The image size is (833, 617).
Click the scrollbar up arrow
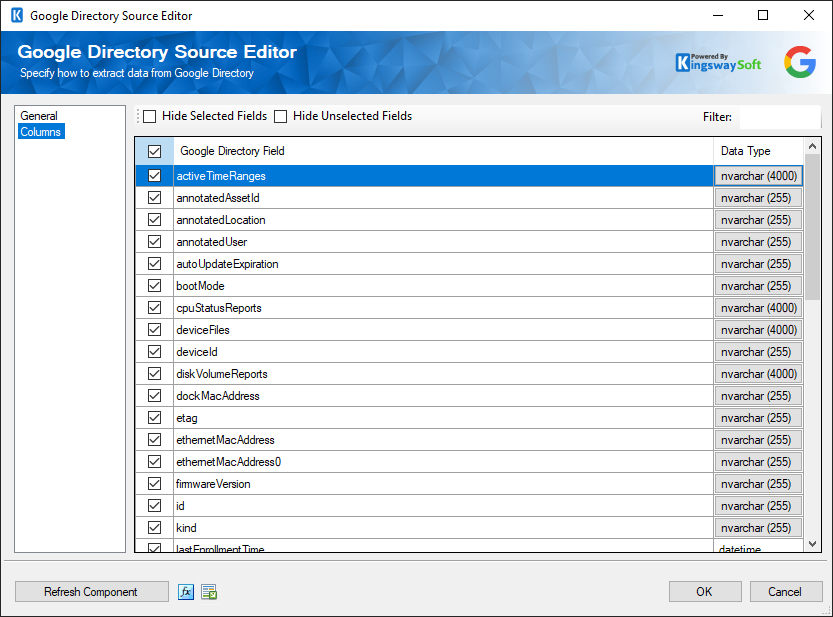coord(812,146)
